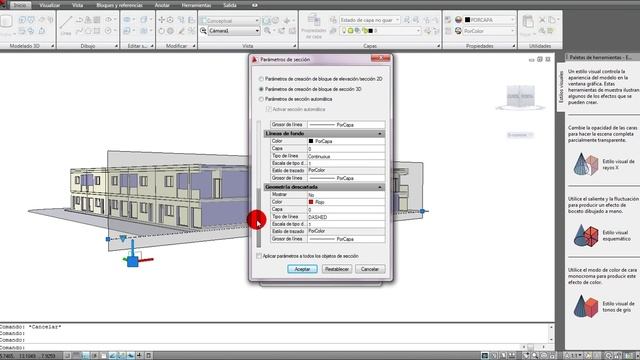Check Aplicar parámetros a todos los objetos
Image resolution: width=640 pixels, height=360 pixels.
(259, 256)
